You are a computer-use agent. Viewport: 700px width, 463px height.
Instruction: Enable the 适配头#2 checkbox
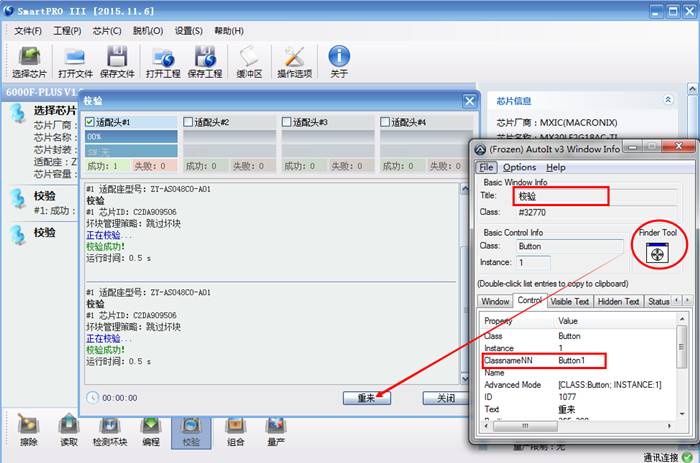pyautogui.click(x=188, y=122)
